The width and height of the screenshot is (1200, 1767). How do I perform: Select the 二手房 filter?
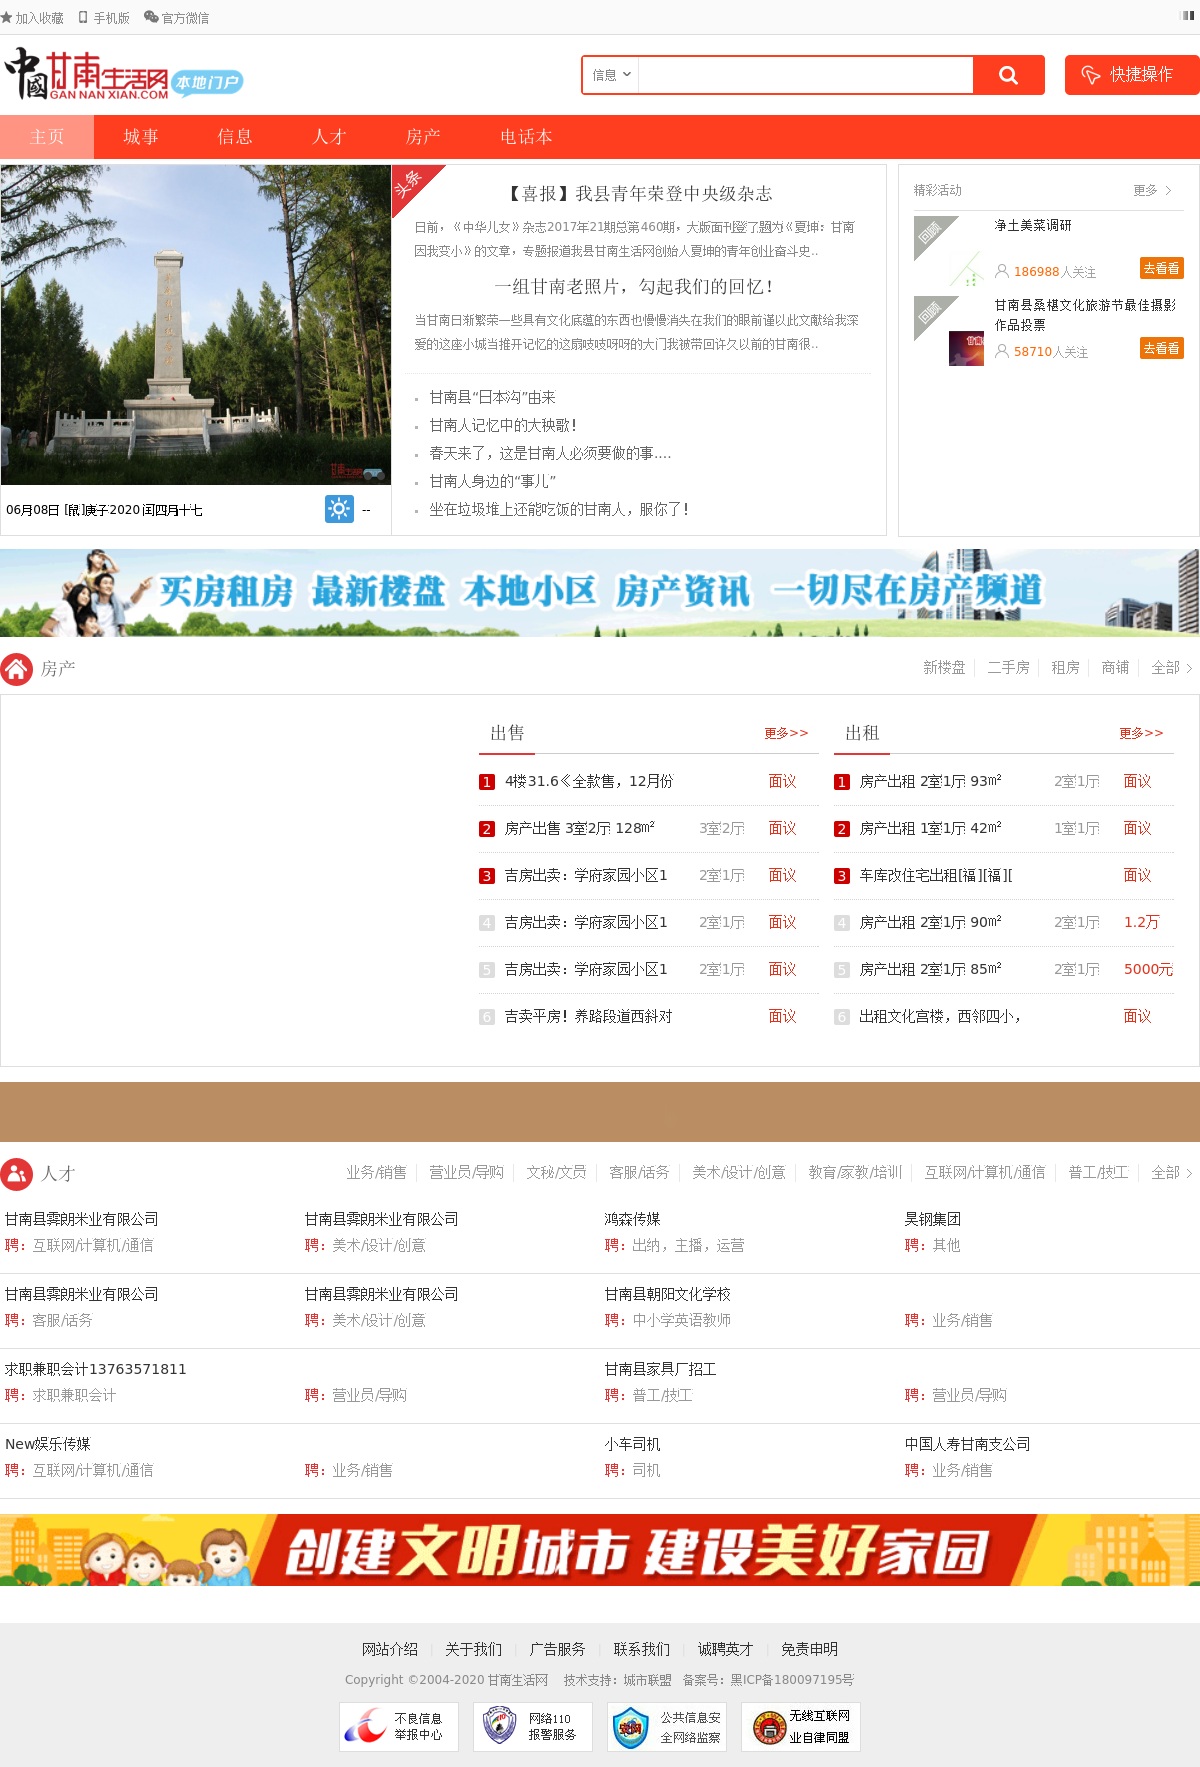point(1008,668)
